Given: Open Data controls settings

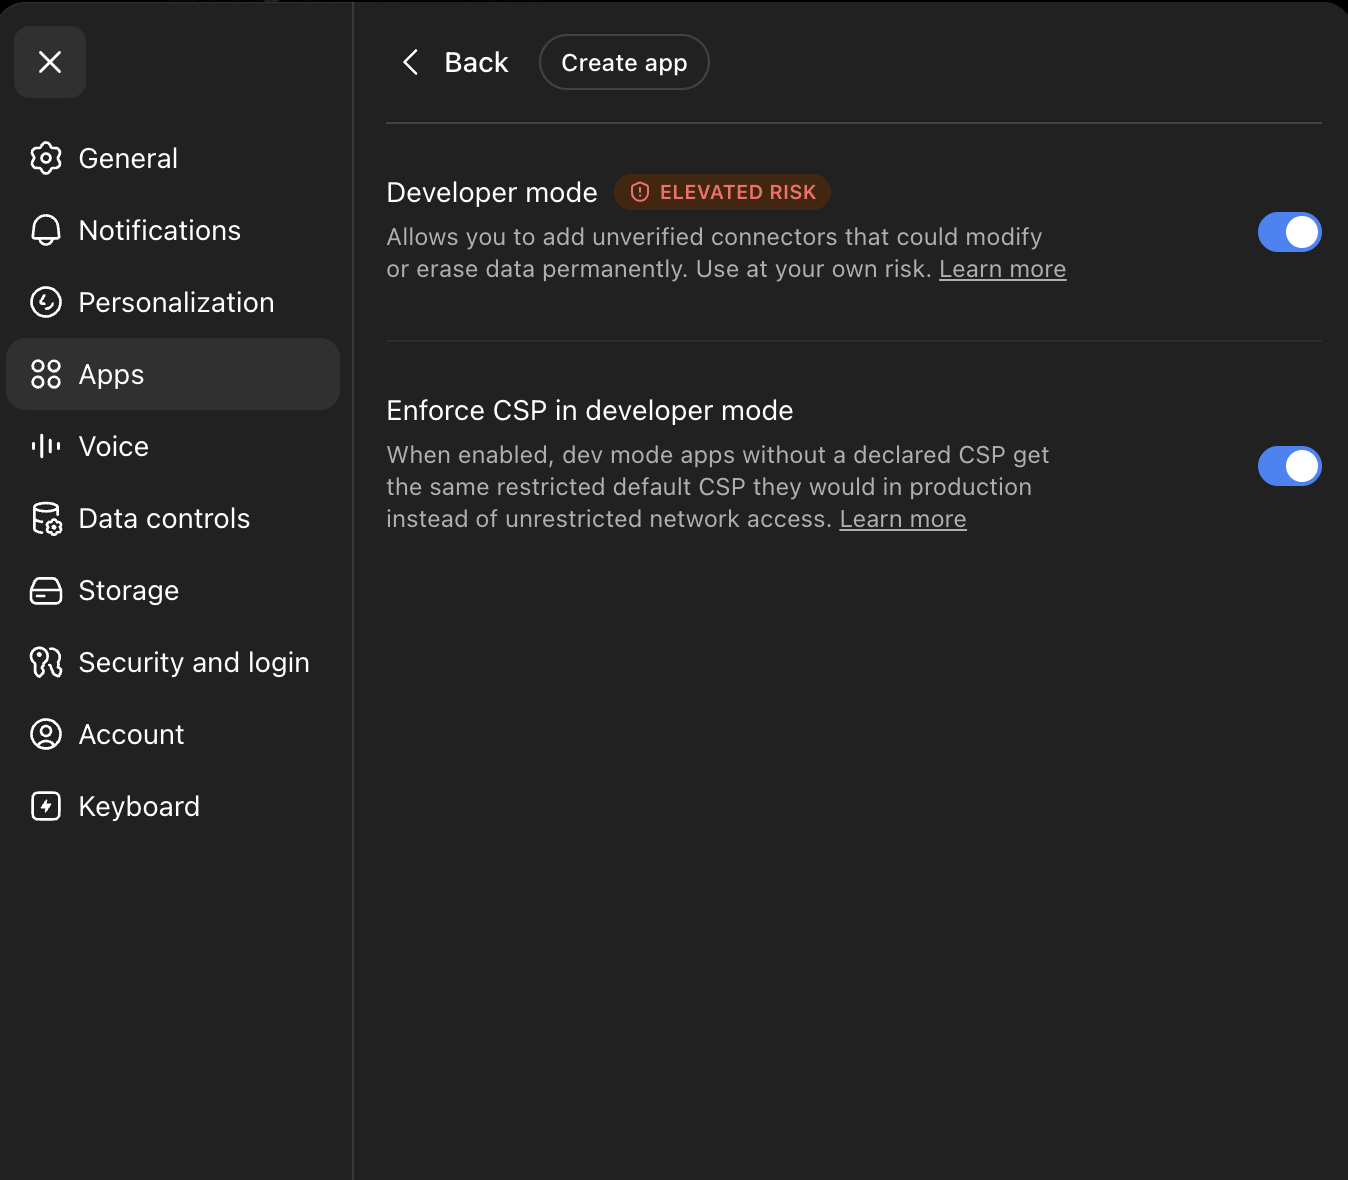Looking at the screenshot, I should 173,518.
